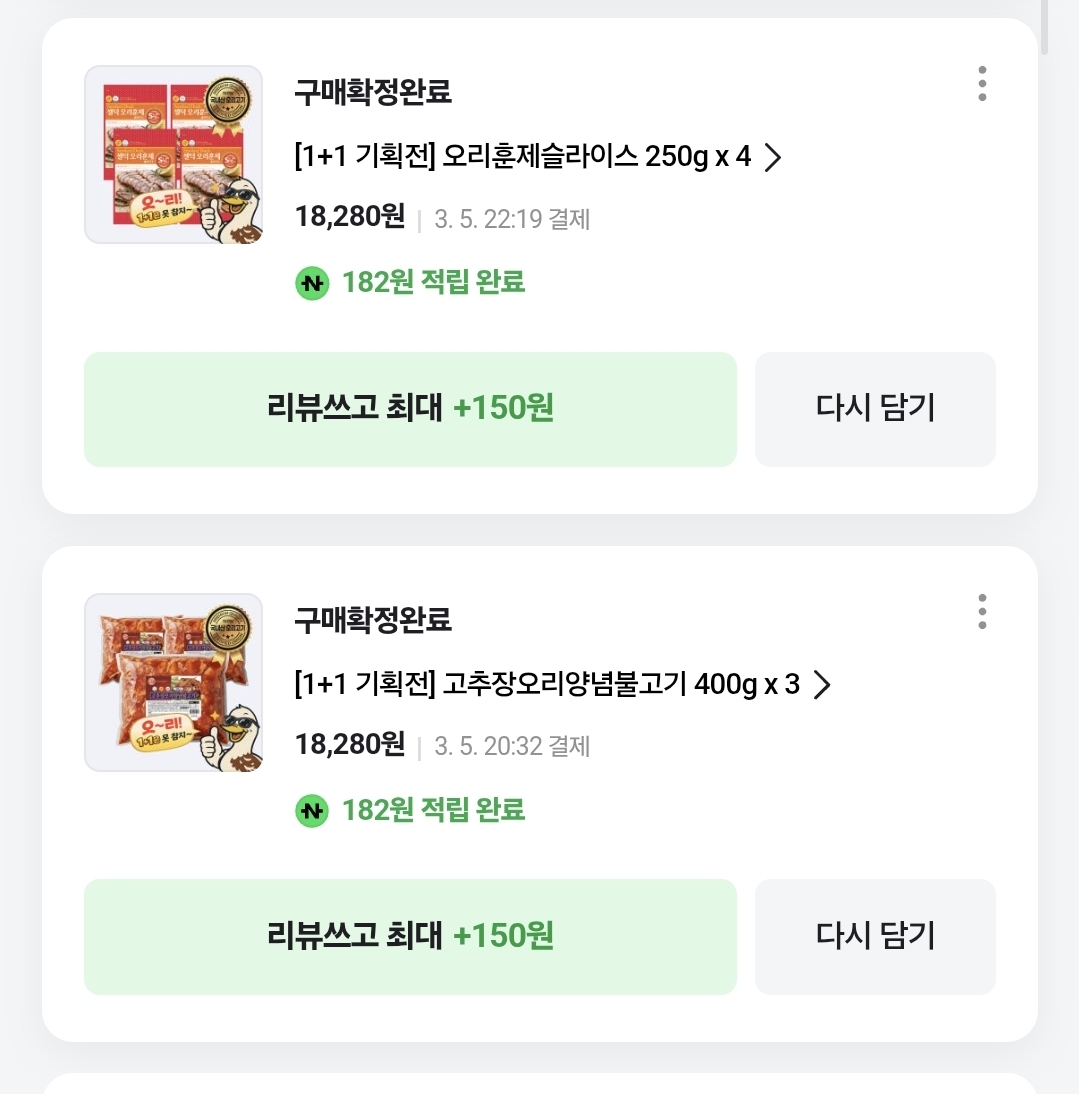Select 구매확정완료 status on 오리훈제슬라이스 order
This screenshot has width=1079, height=1094.
tap(373, 92)
